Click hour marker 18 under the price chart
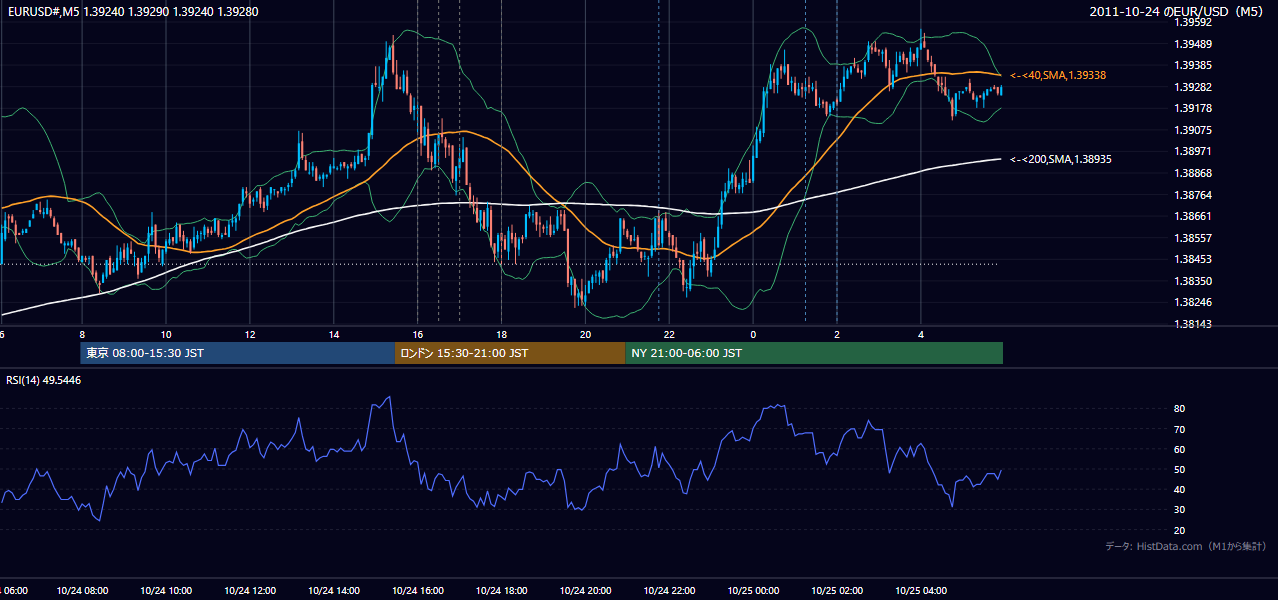 pos(502,334)
